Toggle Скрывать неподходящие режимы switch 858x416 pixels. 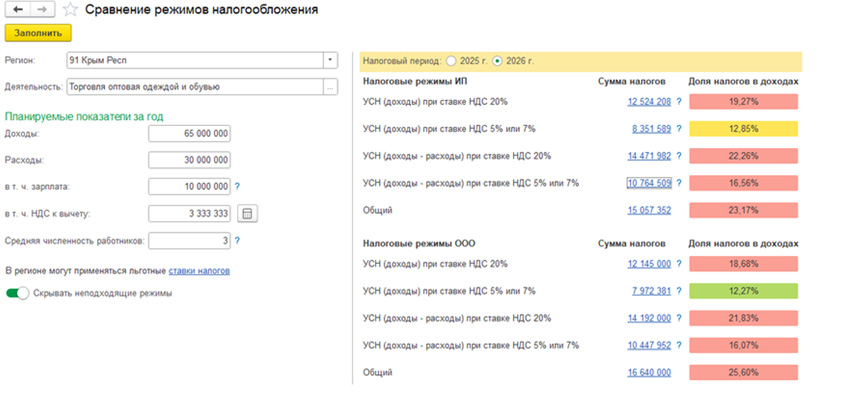click(x=17, y=294)
